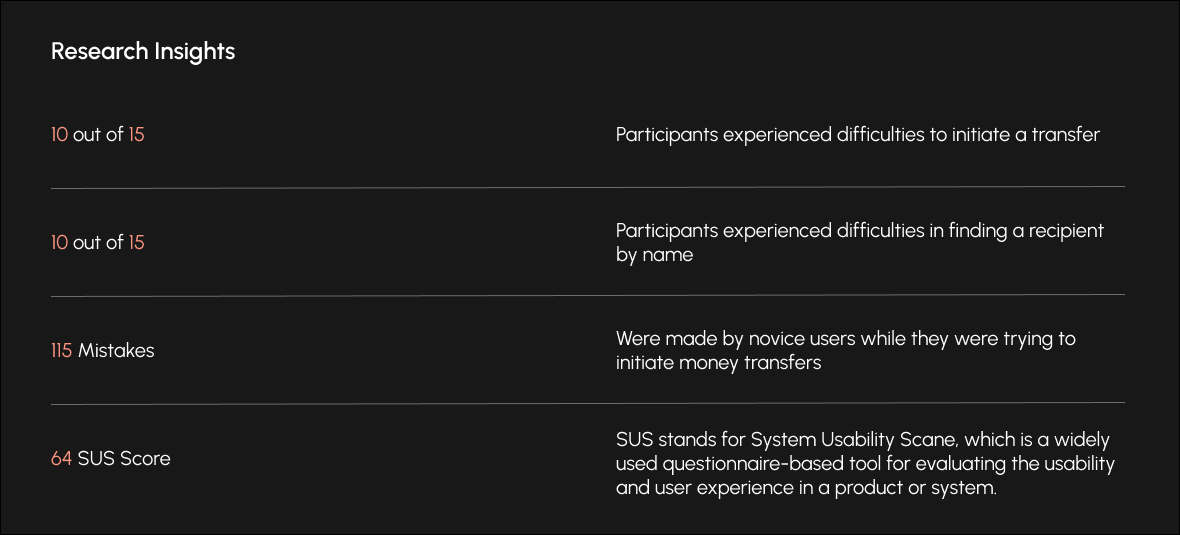Click the SUS Score label

pyautogui.click(x=124, y=458)
